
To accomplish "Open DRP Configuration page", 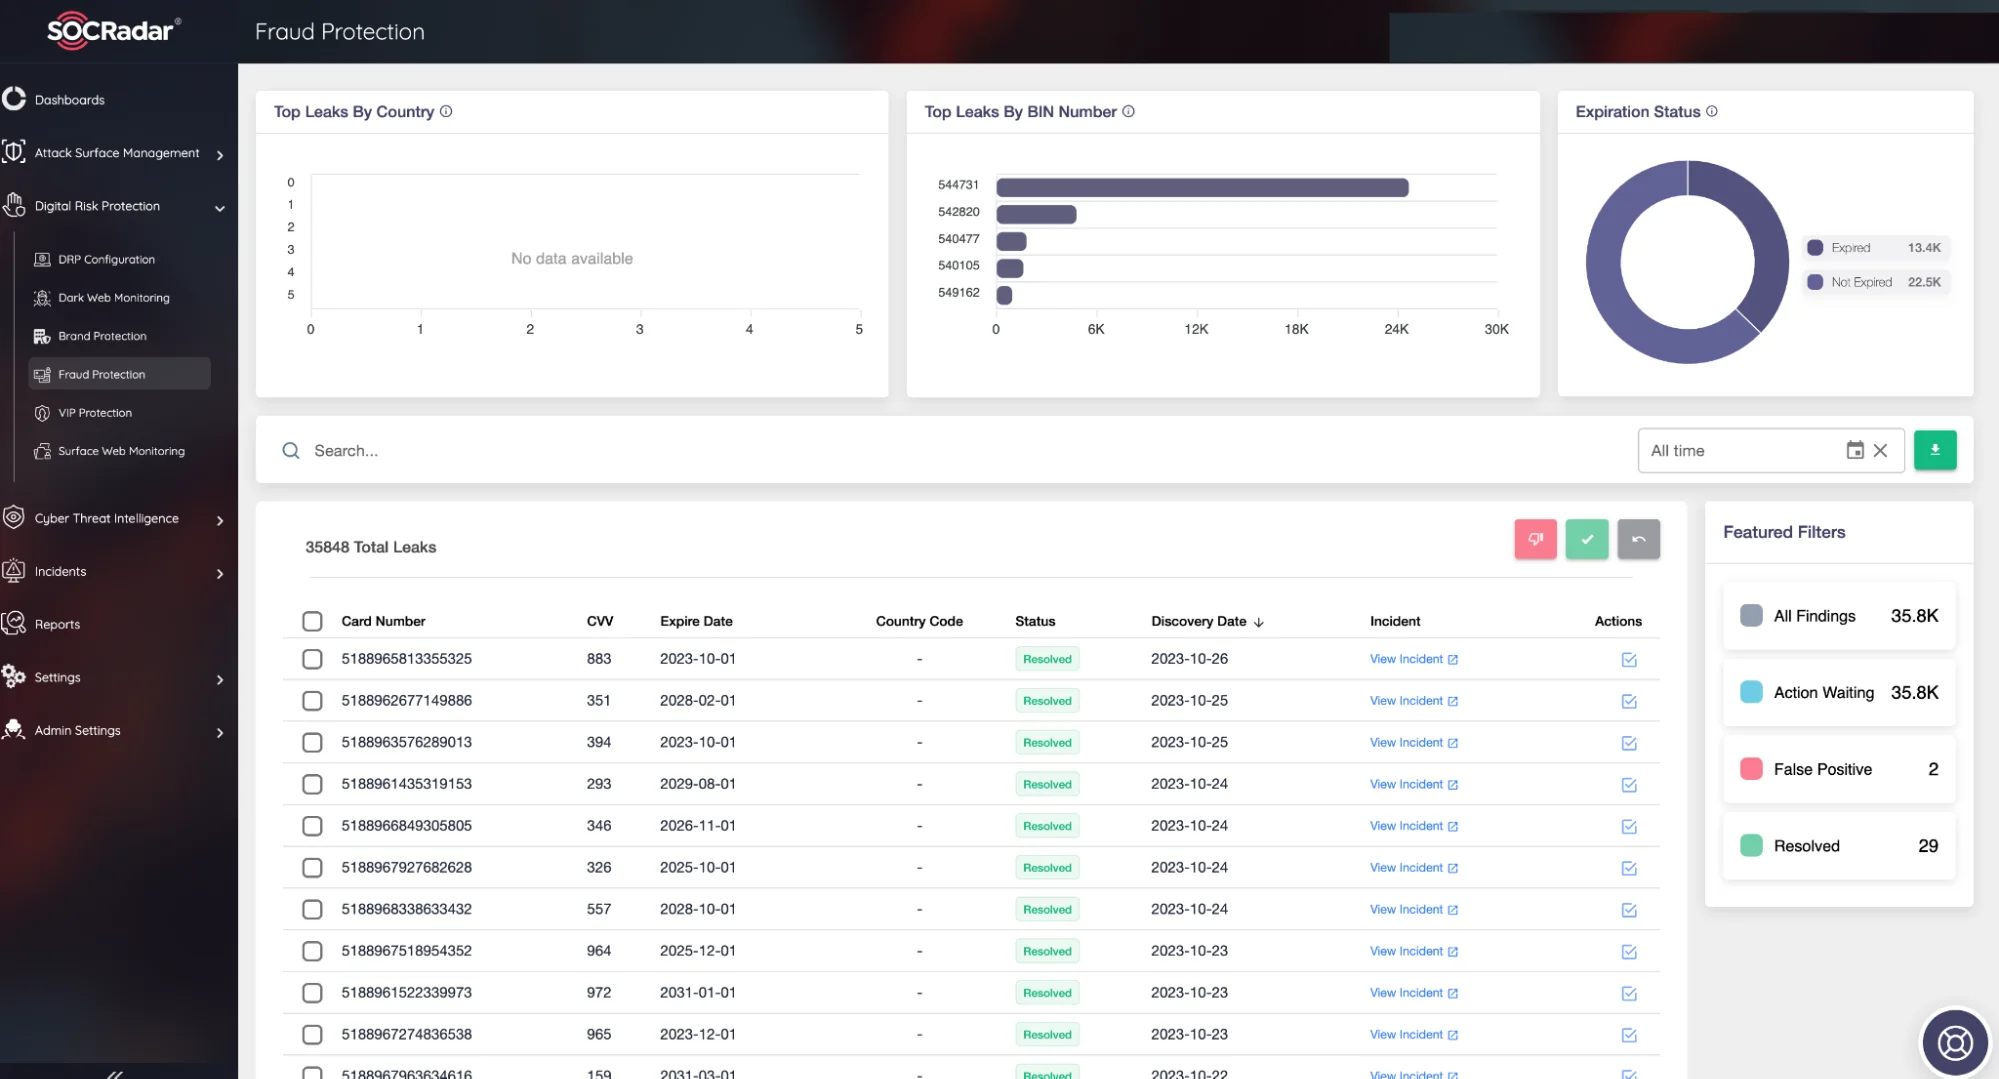I will [106, 259].
